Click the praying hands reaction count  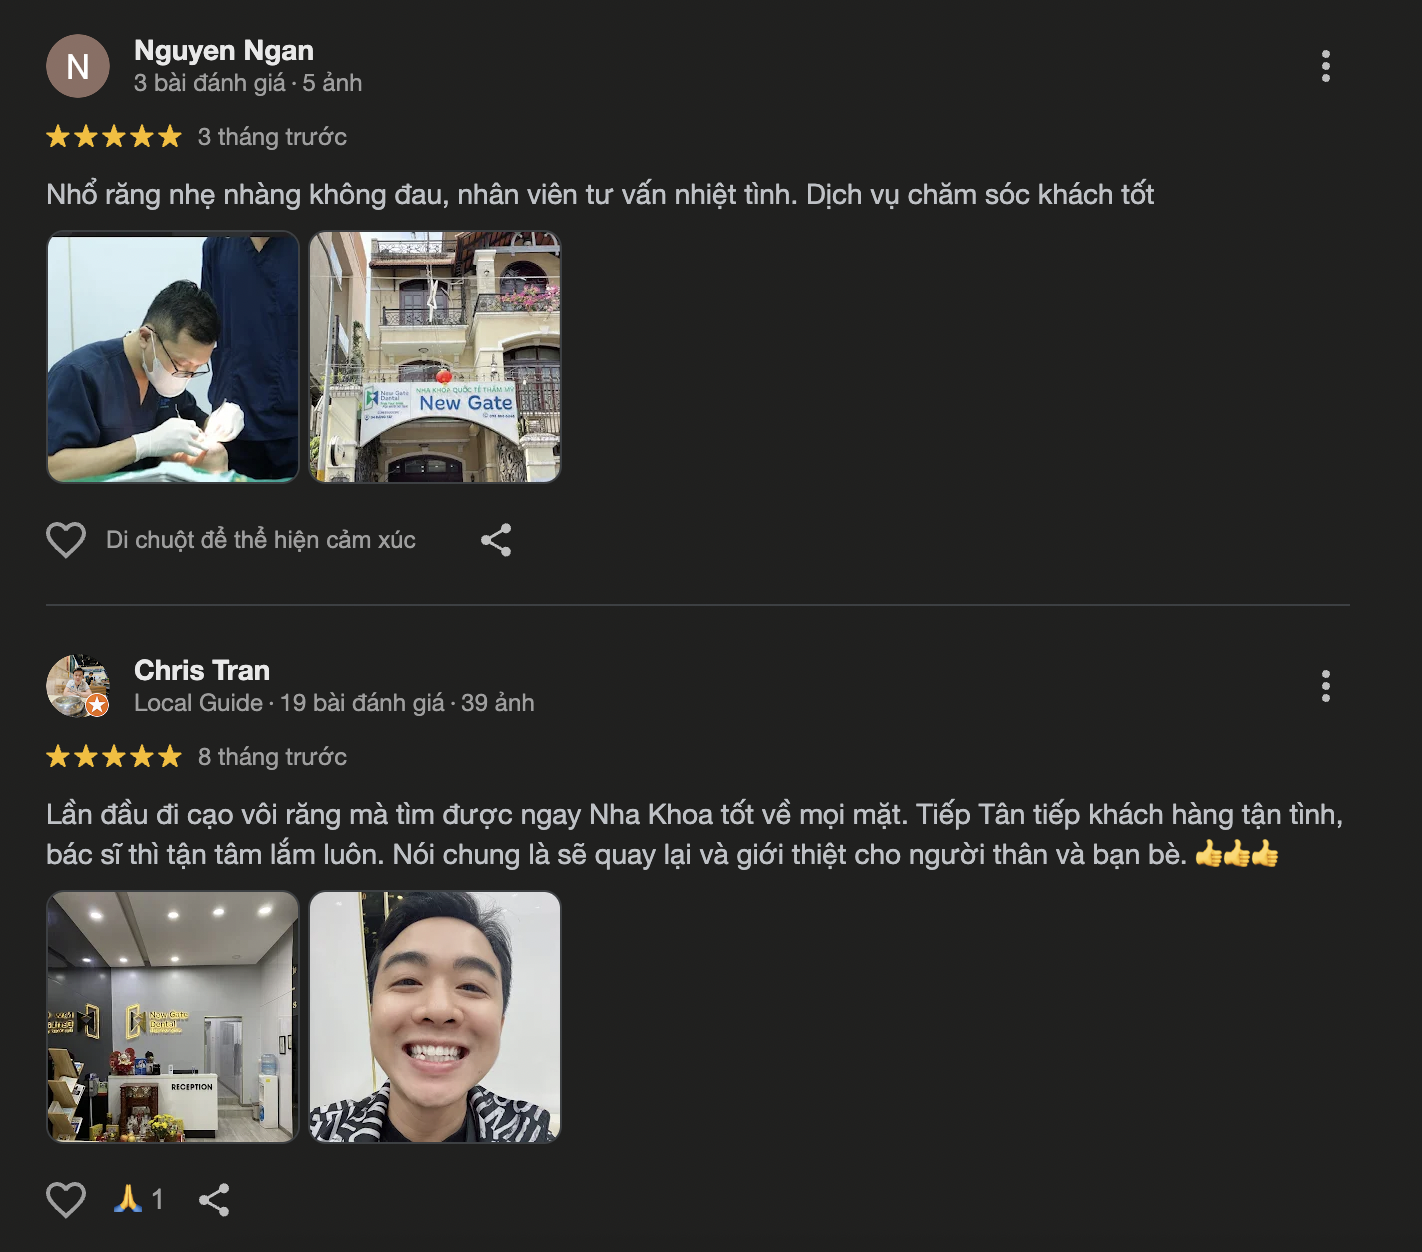[139, 1199]
